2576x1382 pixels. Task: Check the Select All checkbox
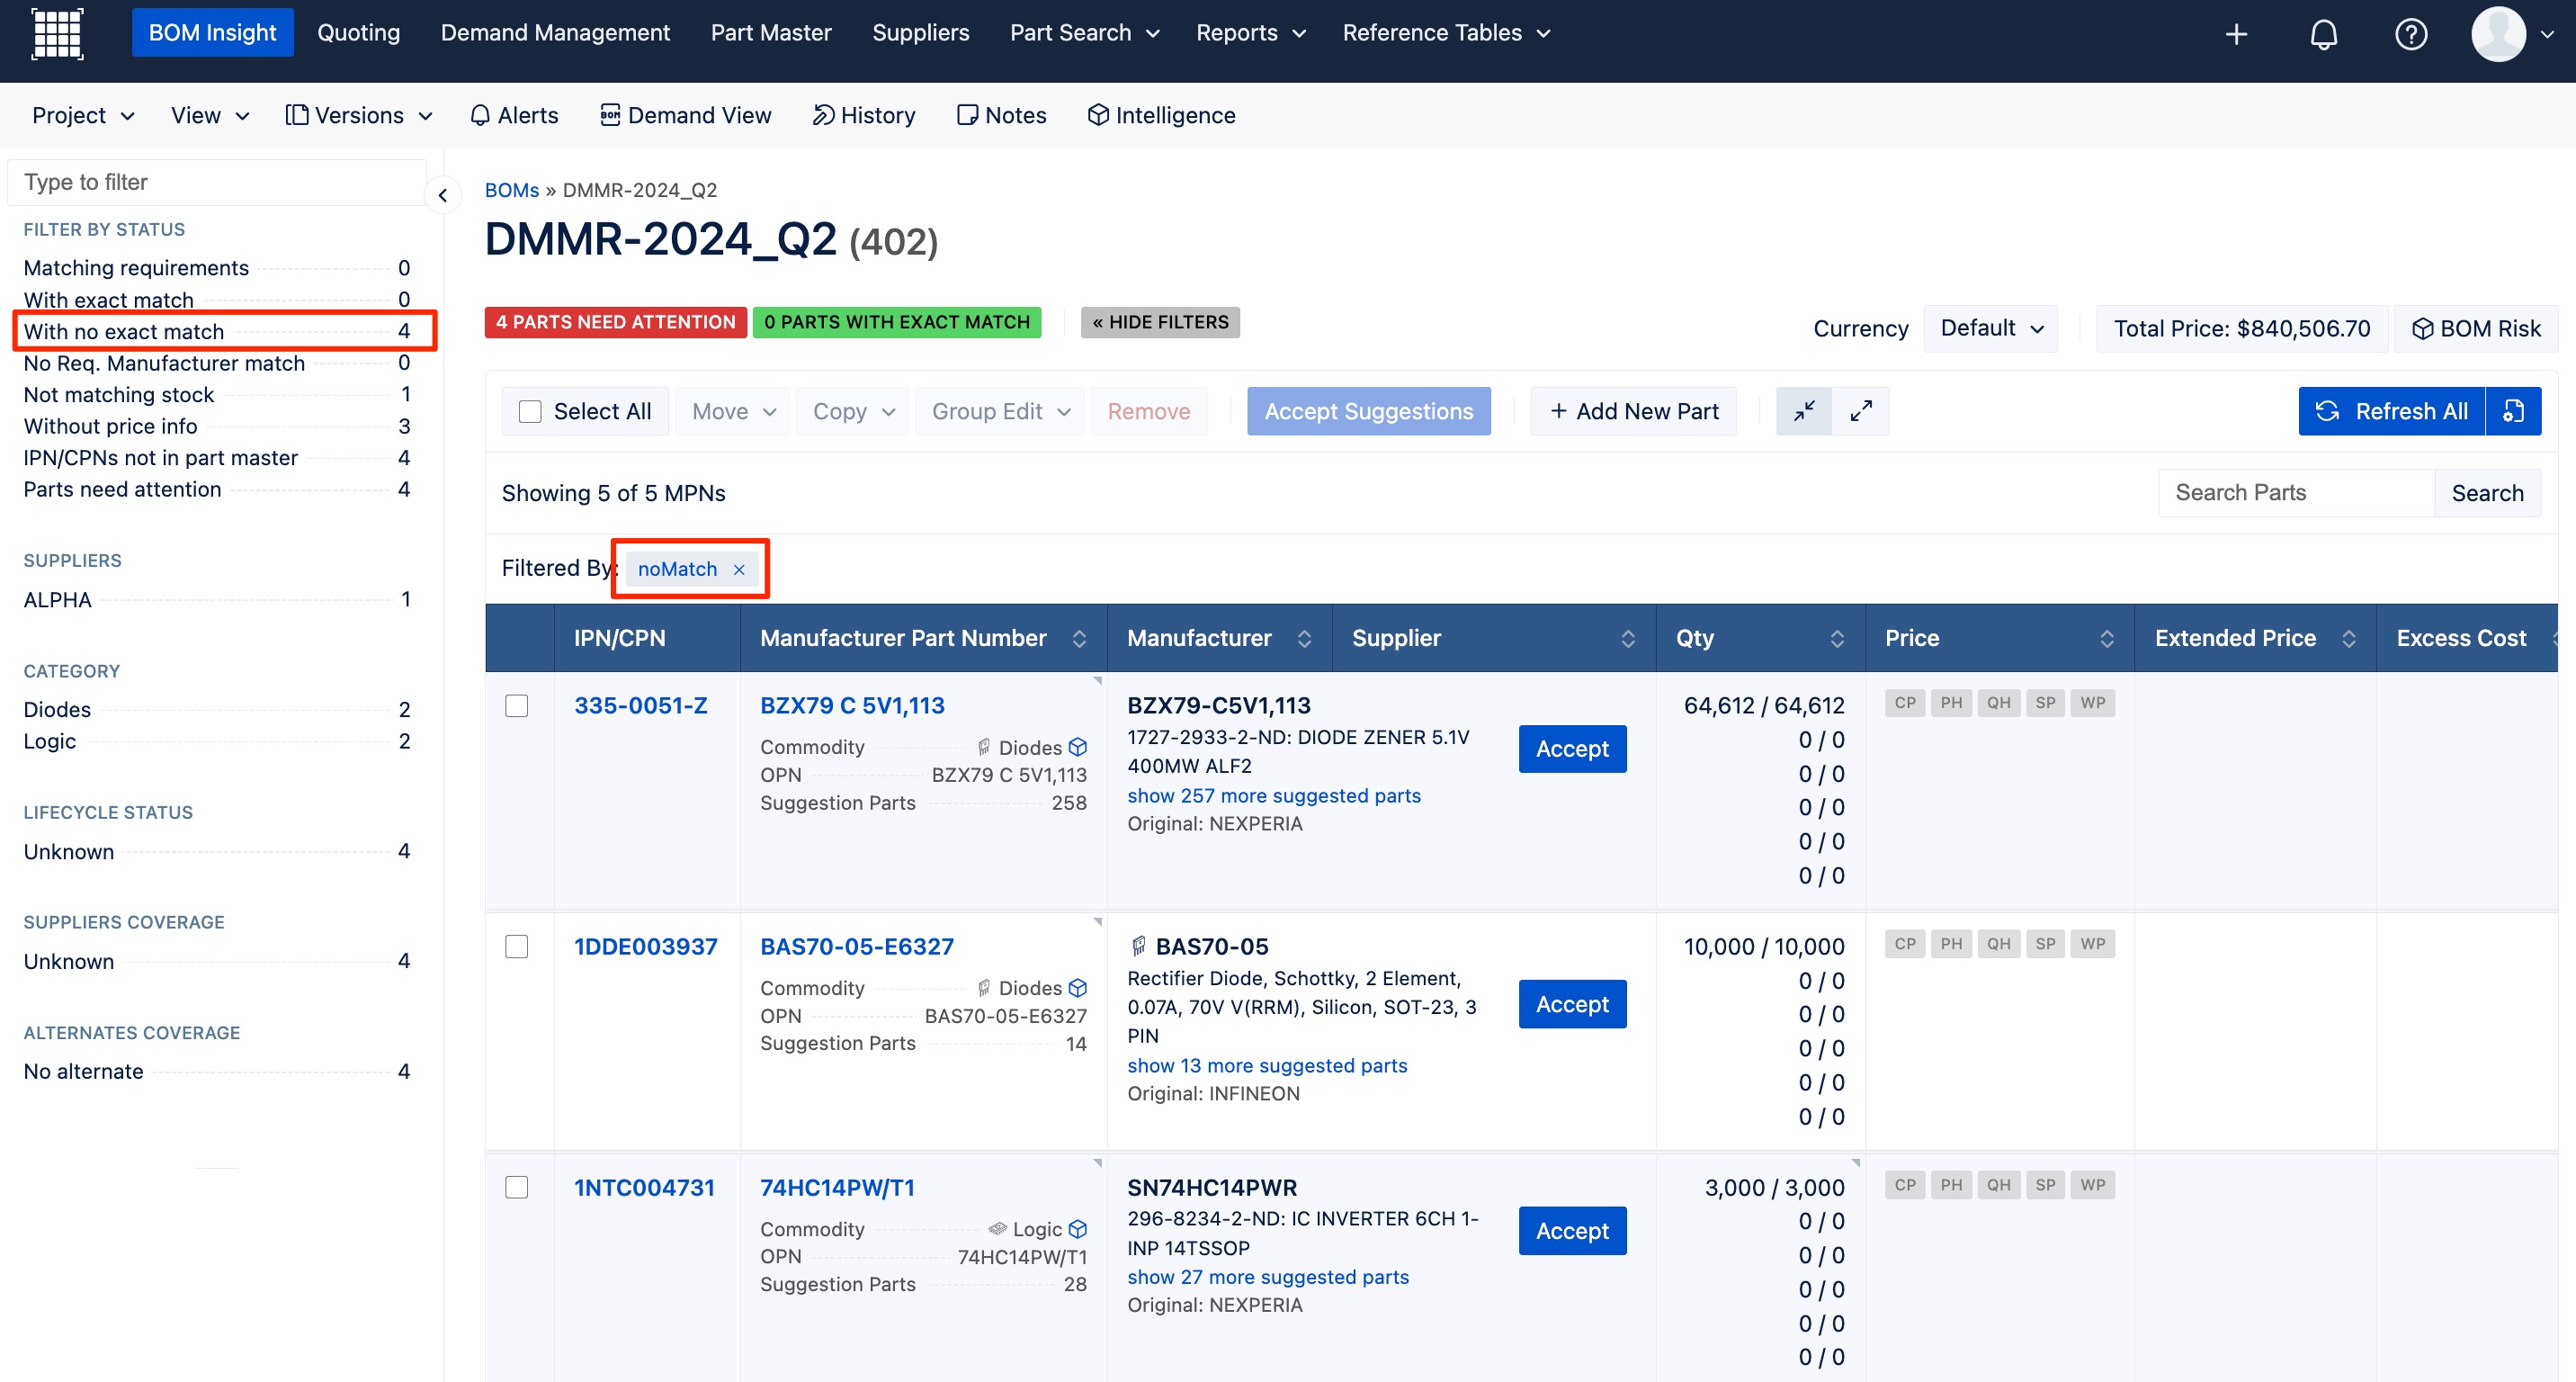coord(530,412)
